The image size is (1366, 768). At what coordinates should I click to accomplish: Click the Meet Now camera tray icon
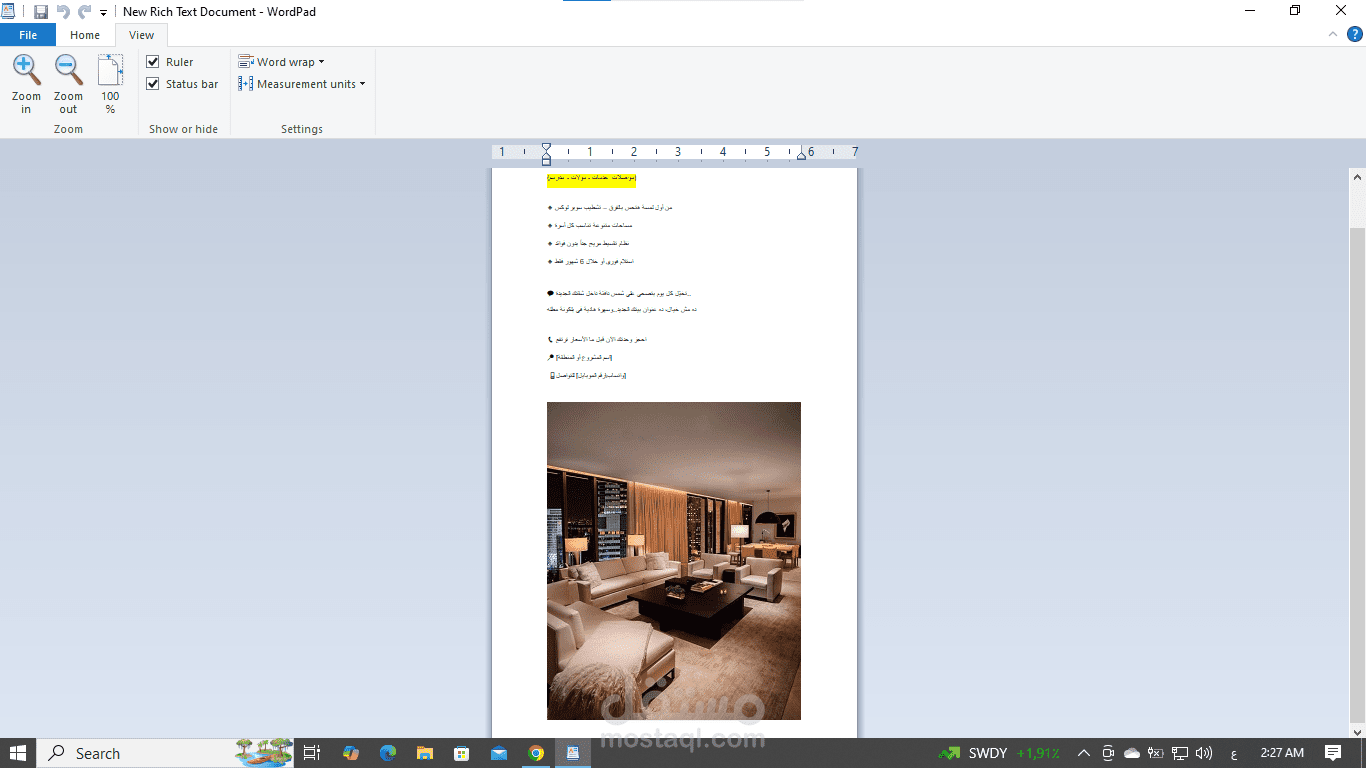tap(1107, 753)
